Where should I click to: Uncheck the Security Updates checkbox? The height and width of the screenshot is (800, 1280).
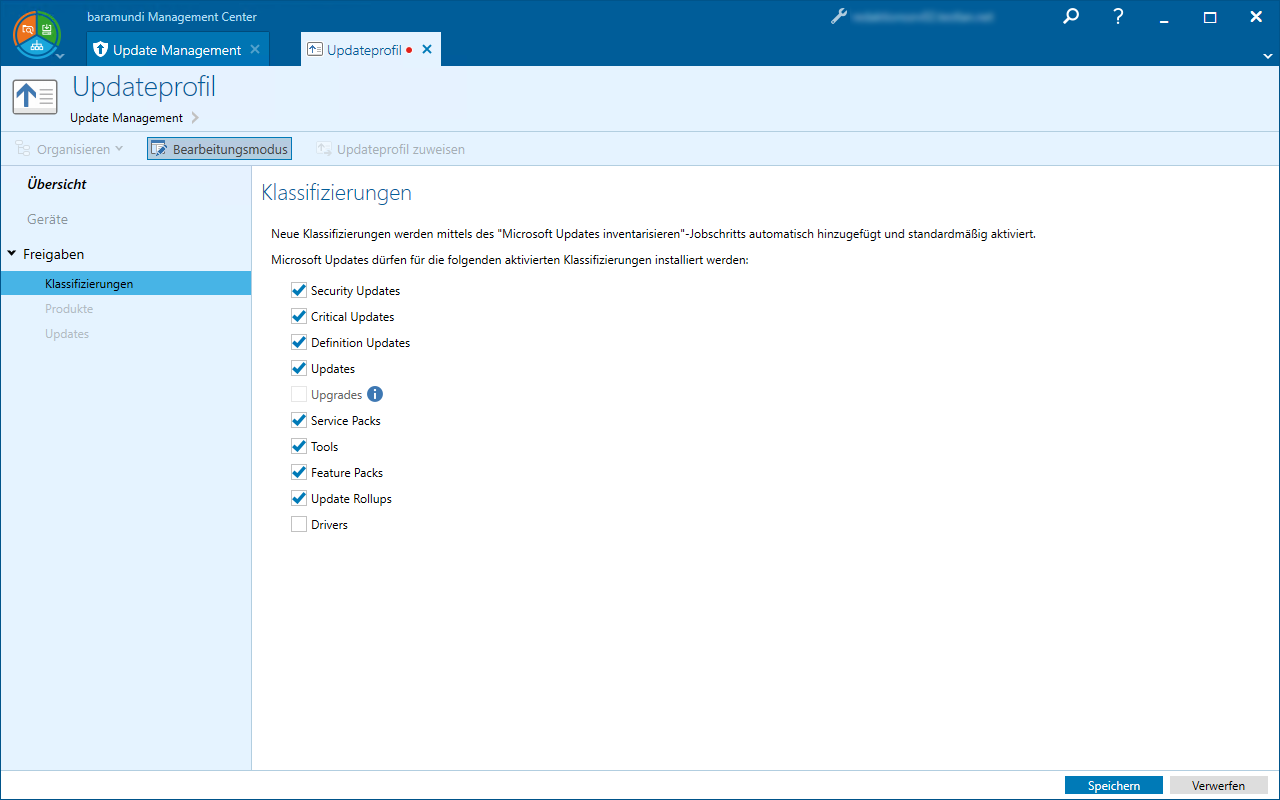coord(299,290)
